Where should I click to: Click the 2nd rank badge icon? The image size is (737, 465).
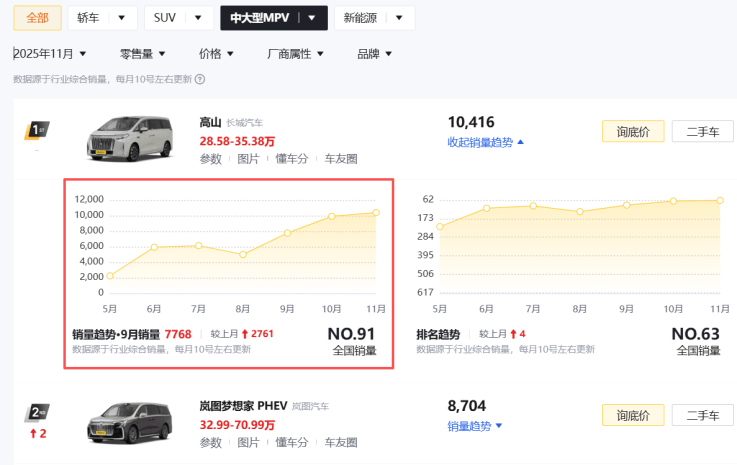pyautogui.click(x=37, y=413)
